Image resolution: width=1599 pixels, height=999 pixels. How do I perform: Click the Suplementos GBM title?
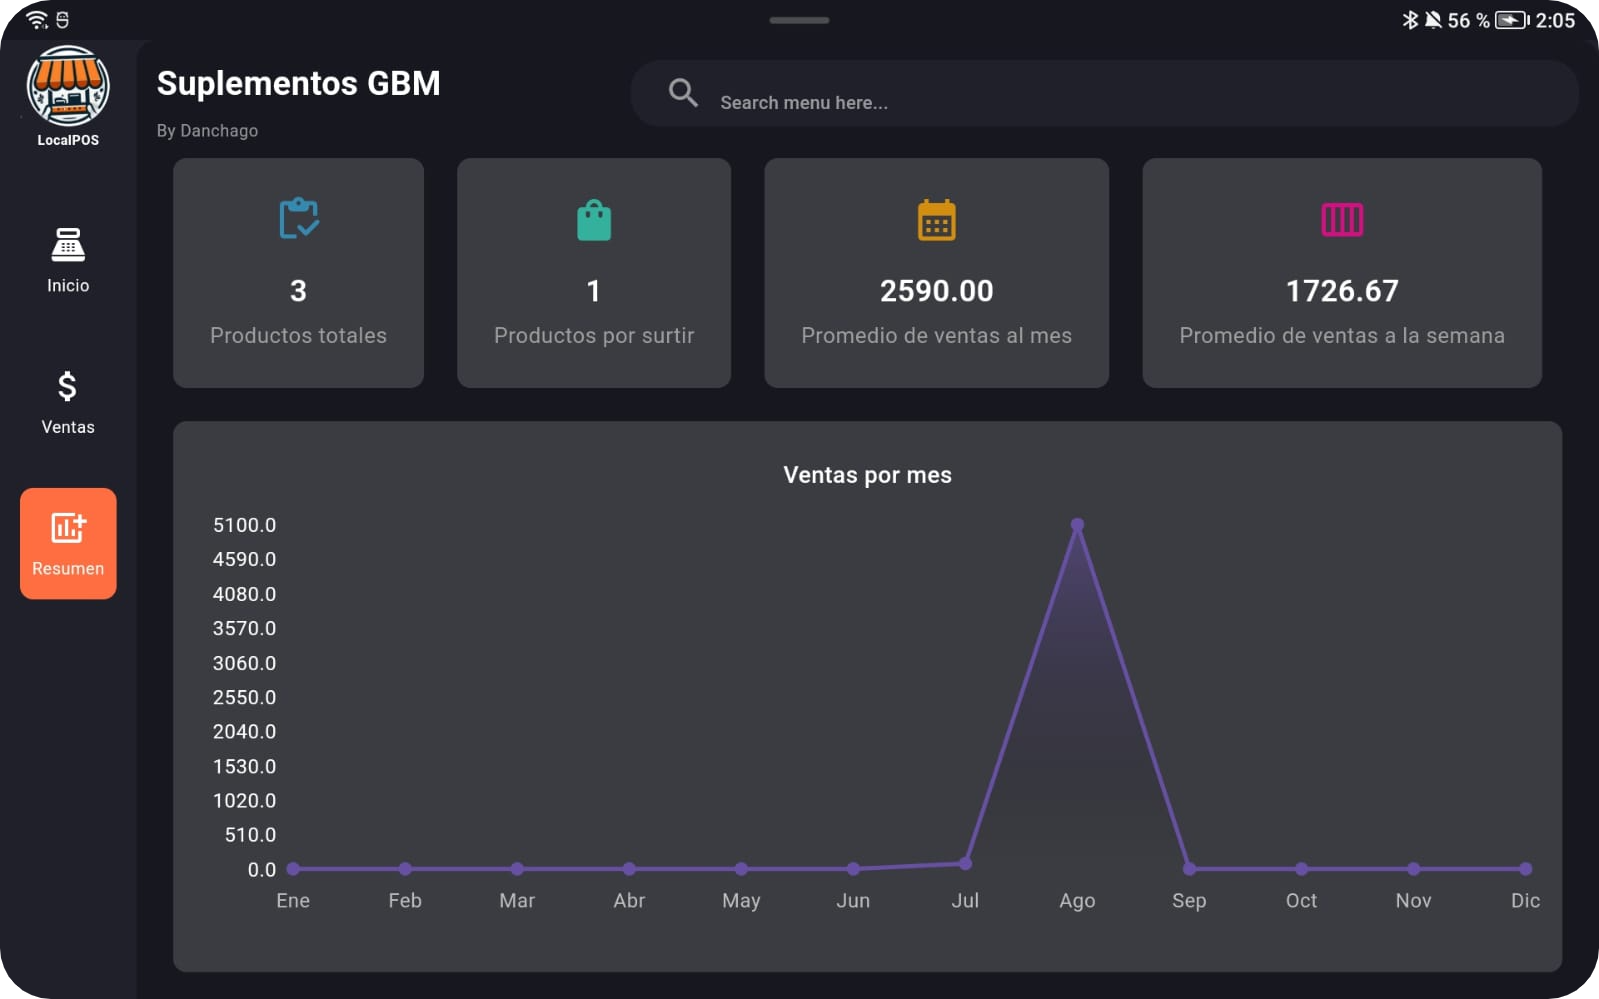coord(298,83)
